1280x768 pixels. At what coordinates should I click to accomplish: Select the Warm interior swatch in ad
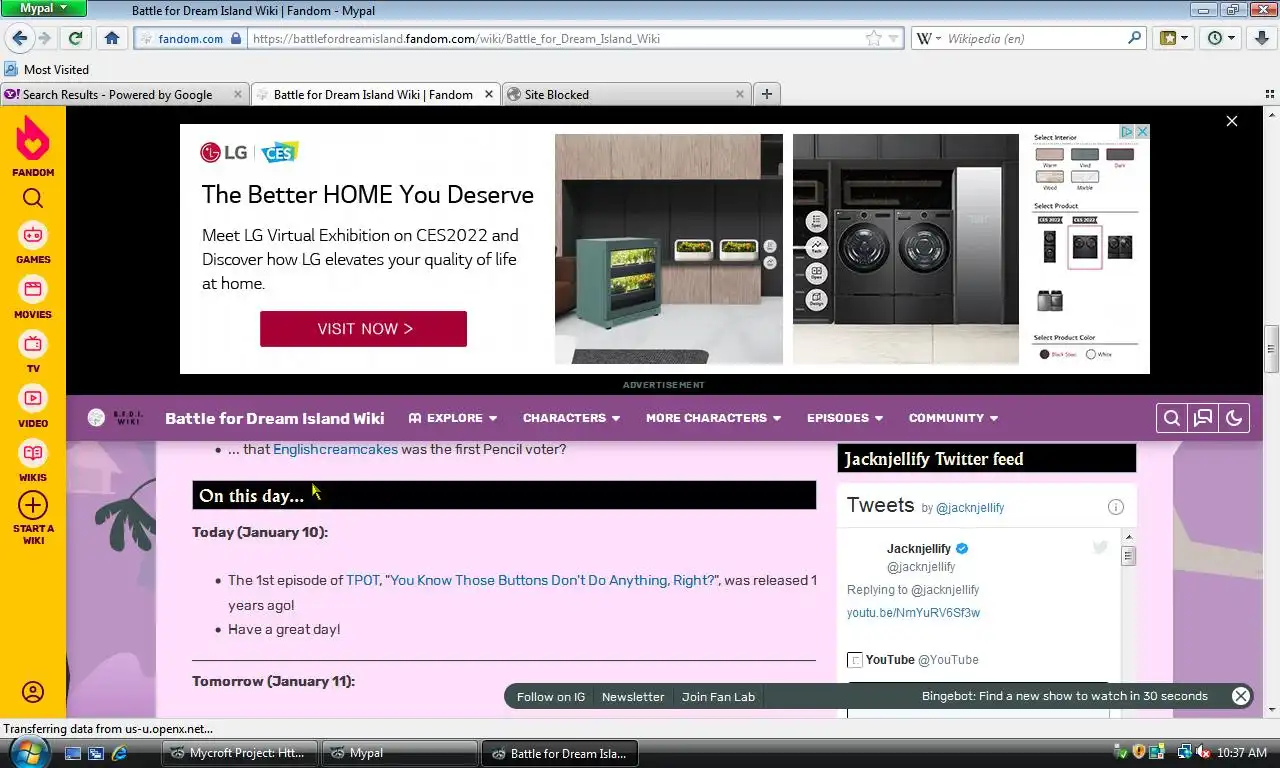coord(1049,156)
